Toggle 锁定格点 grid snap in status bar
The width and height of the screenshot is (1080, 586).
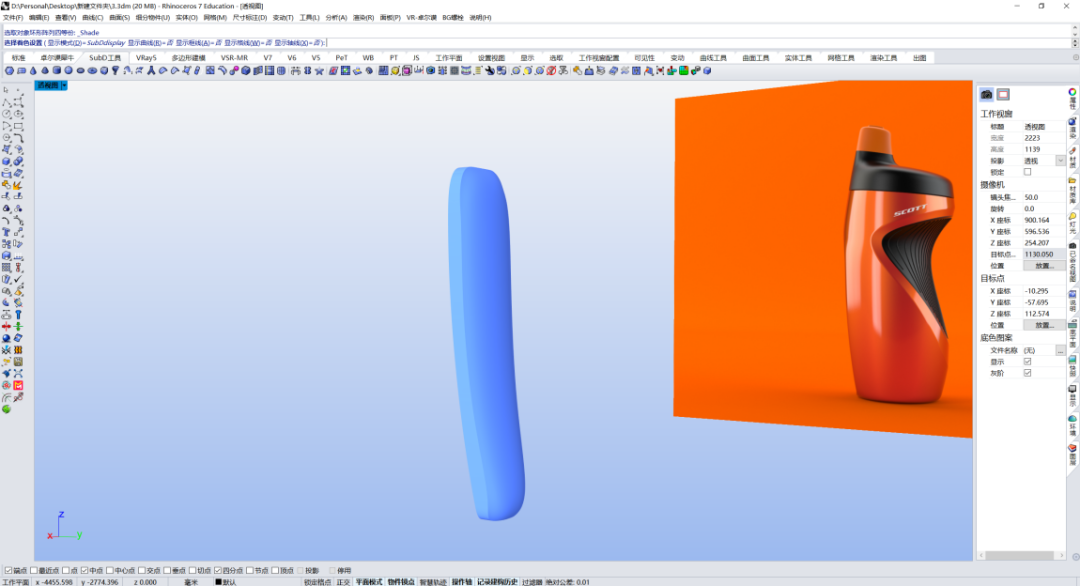coord(318,582)
